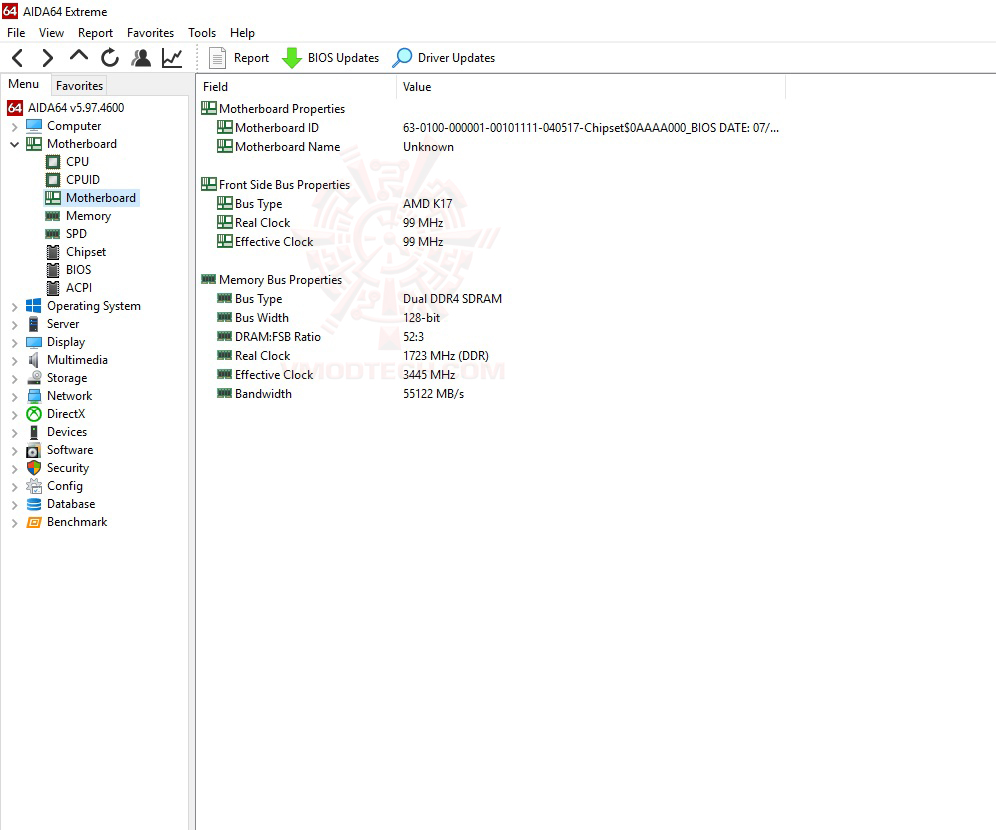996x830 pixels.
Task: Click the Front Side Bus Properties heading
Action: tap(285, 185)
